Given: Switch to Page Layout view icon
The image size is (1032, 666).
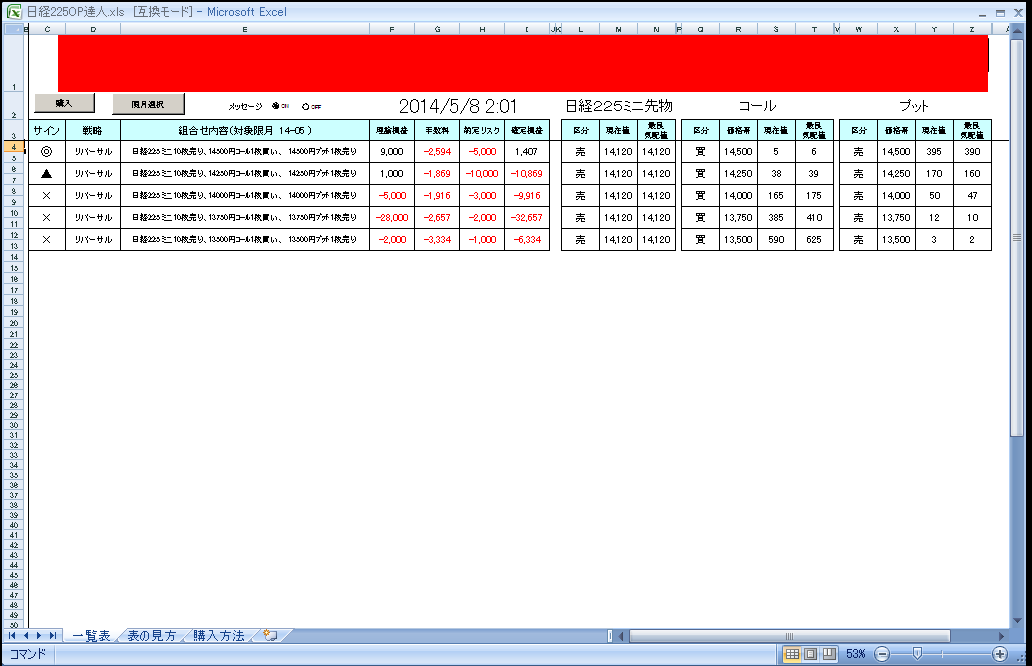Looking at the screenshot, I should (811, 654).
